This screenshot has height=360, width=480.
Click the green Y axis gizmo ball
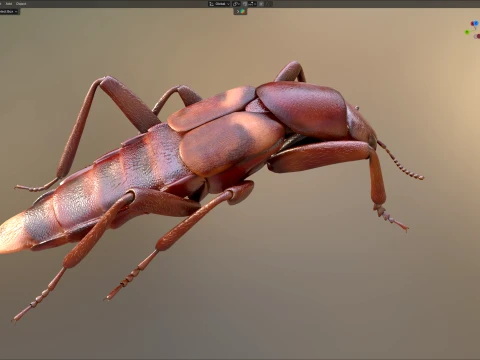pyautogui.click(x=467, y=32)
